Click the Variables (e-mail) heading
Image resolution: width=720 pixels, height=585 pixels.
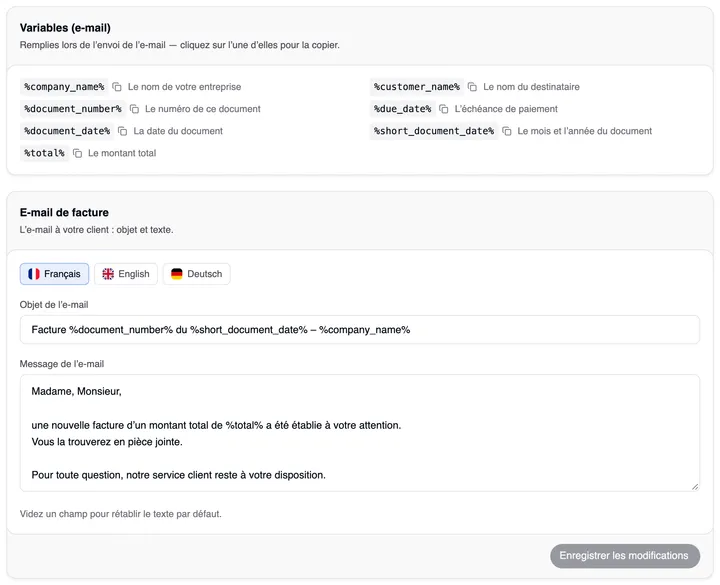(65, 28)
